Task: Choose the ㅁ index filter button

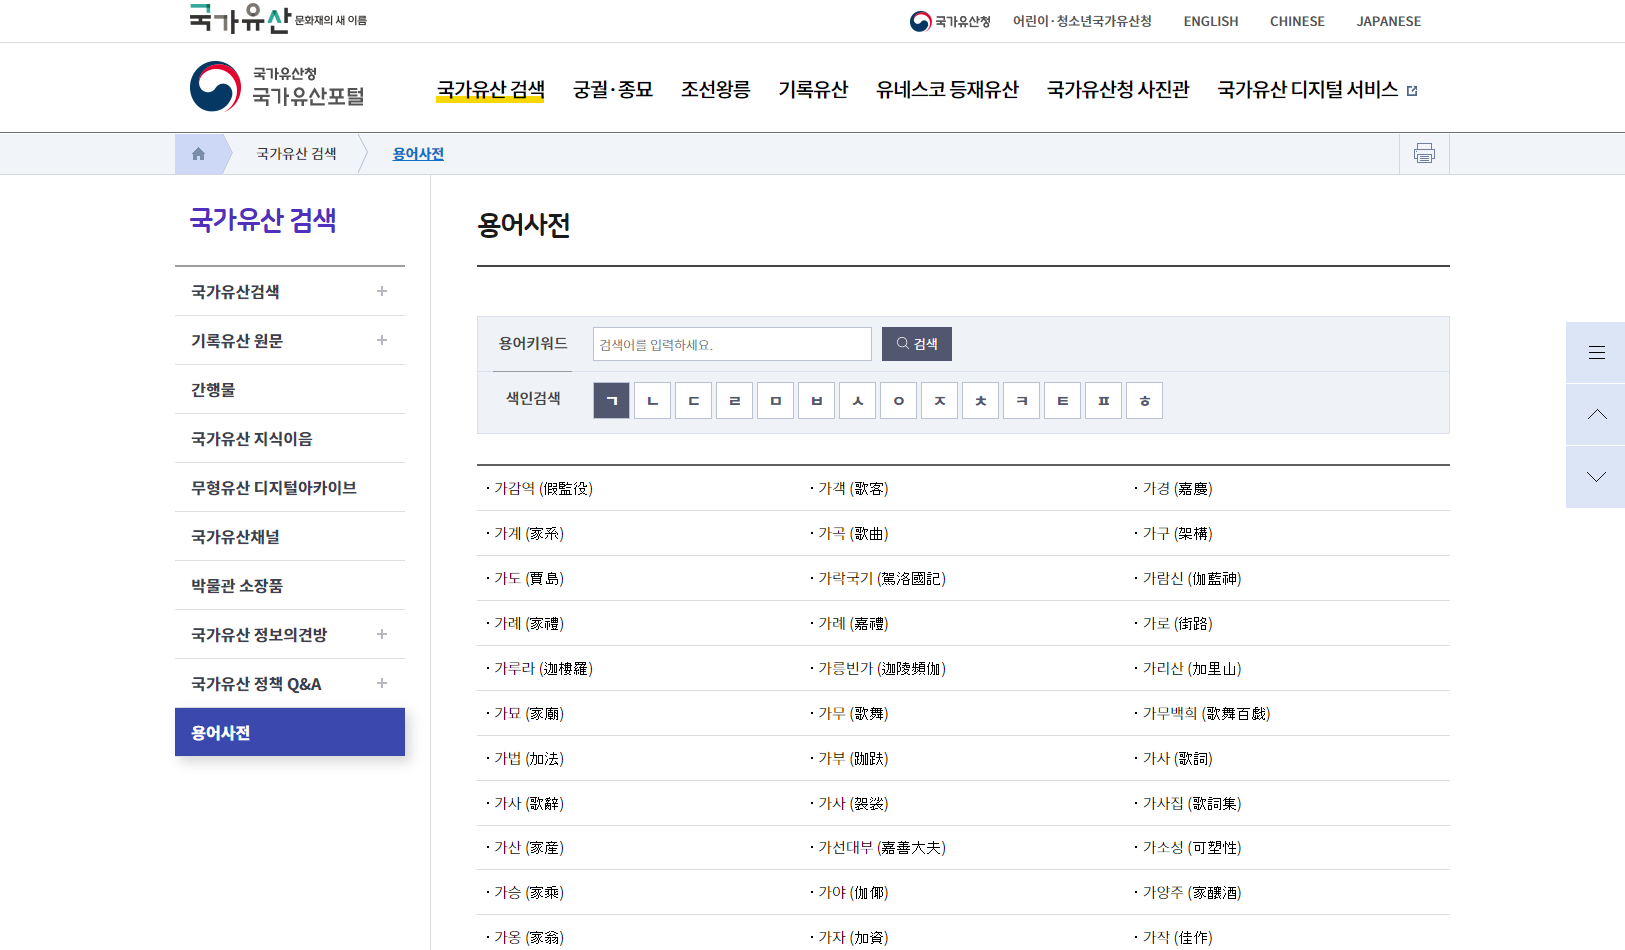Action: (775, 401)
